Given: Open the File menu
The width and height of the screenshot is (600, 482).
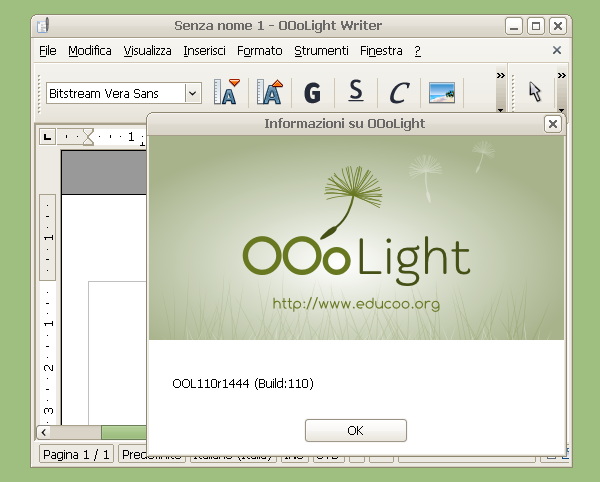Looking at the screenshot, I should point(48,50).
